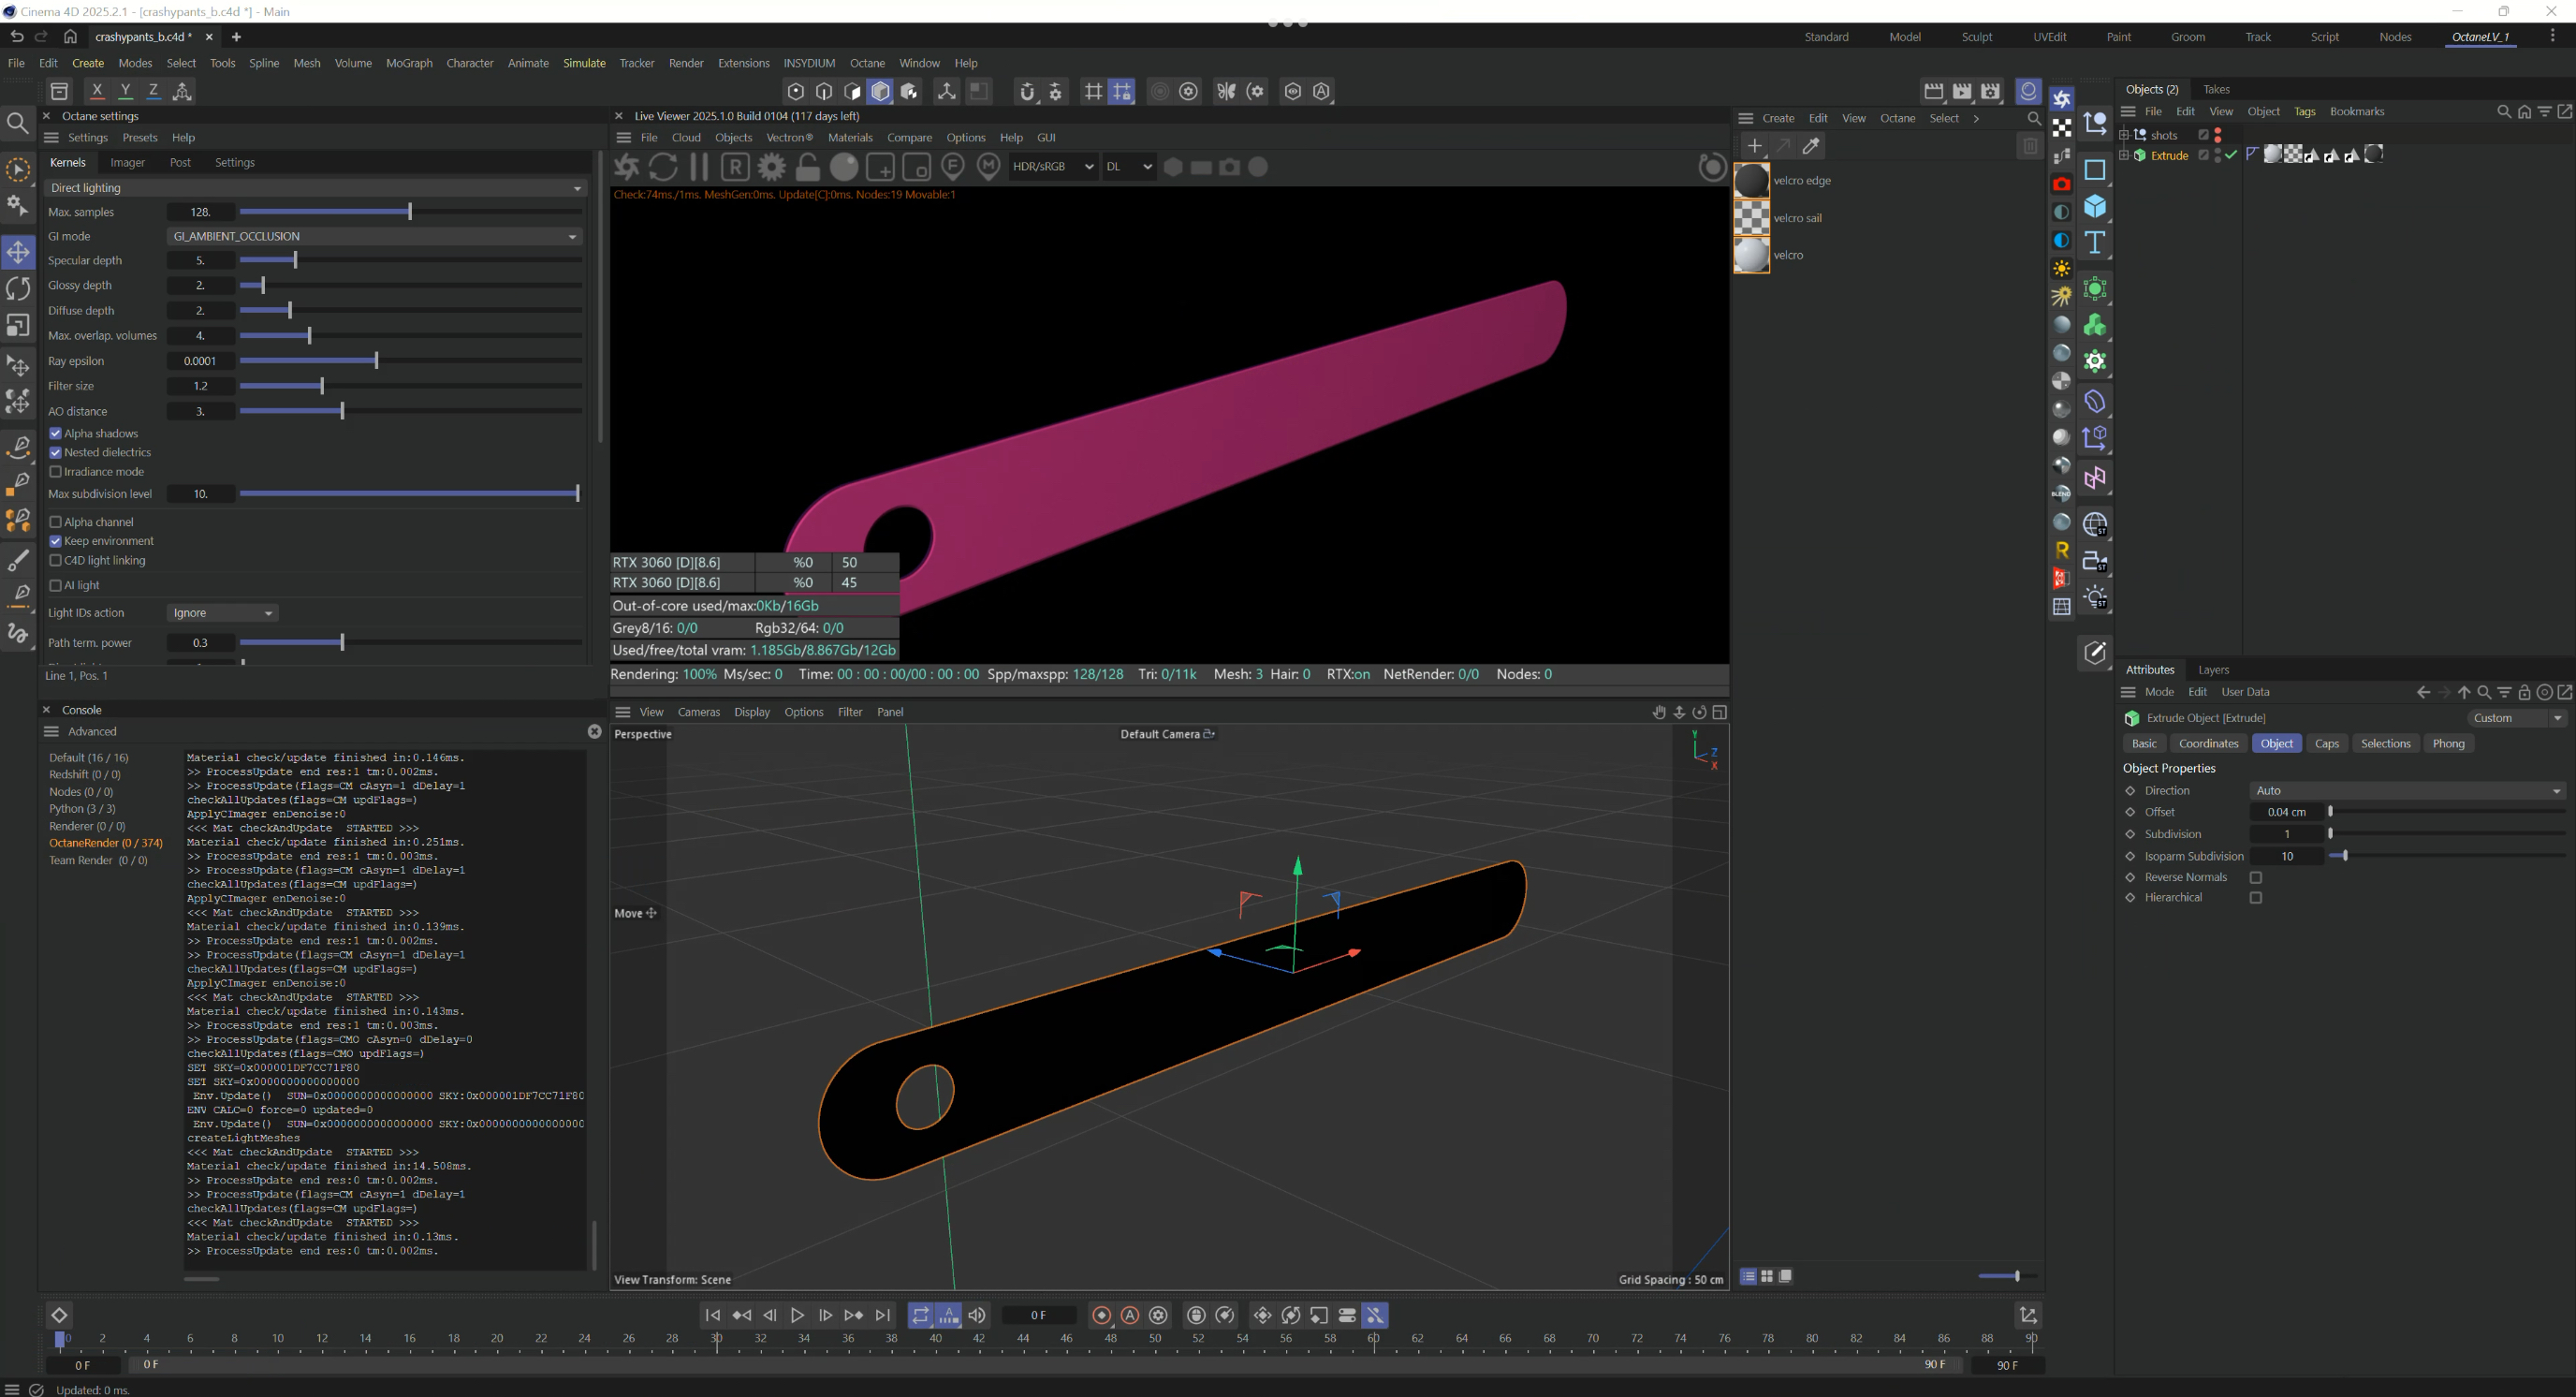The height and width of the screenshot is (1397, 2576).
Task: Open the Imager tab in Octane settings
Action: [127, 162]
